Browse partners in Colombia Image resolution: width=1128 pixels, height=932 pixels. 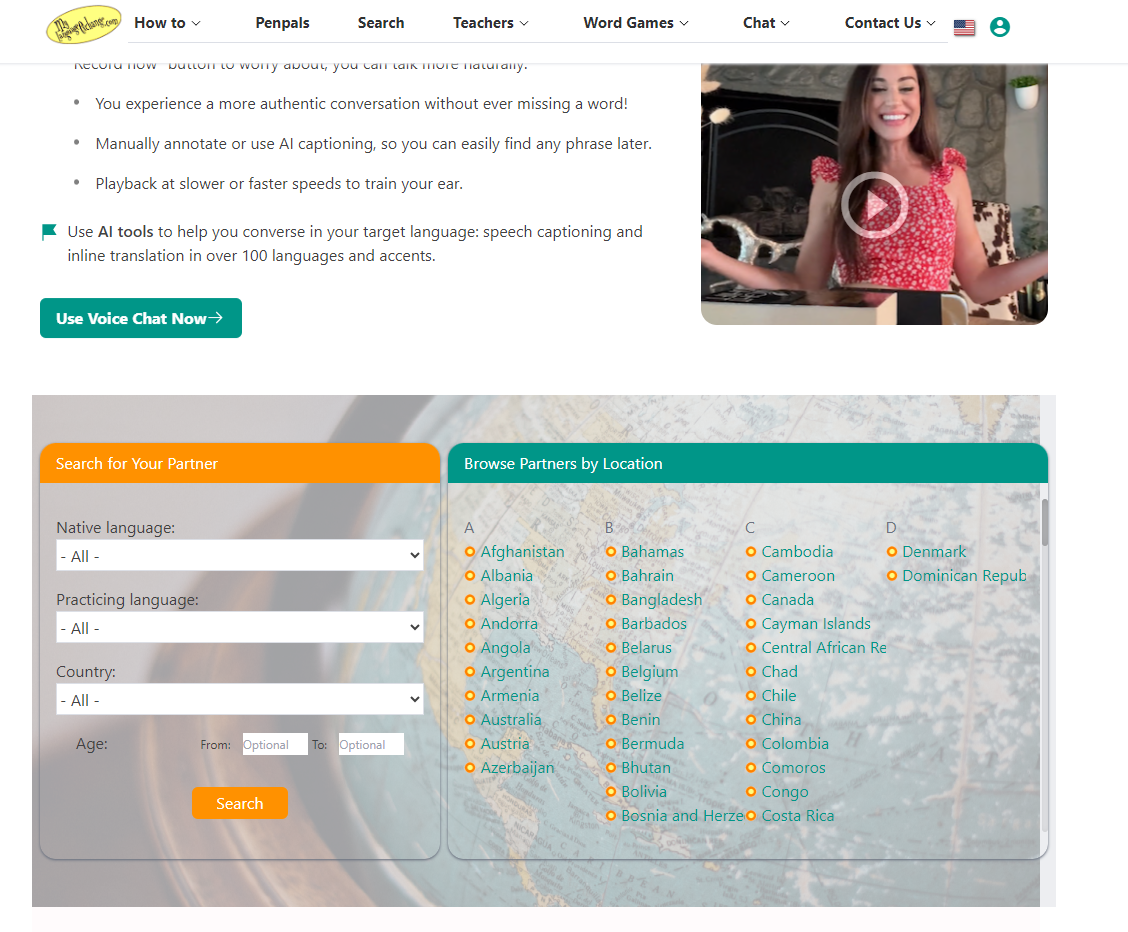click(x=795, y=744)
